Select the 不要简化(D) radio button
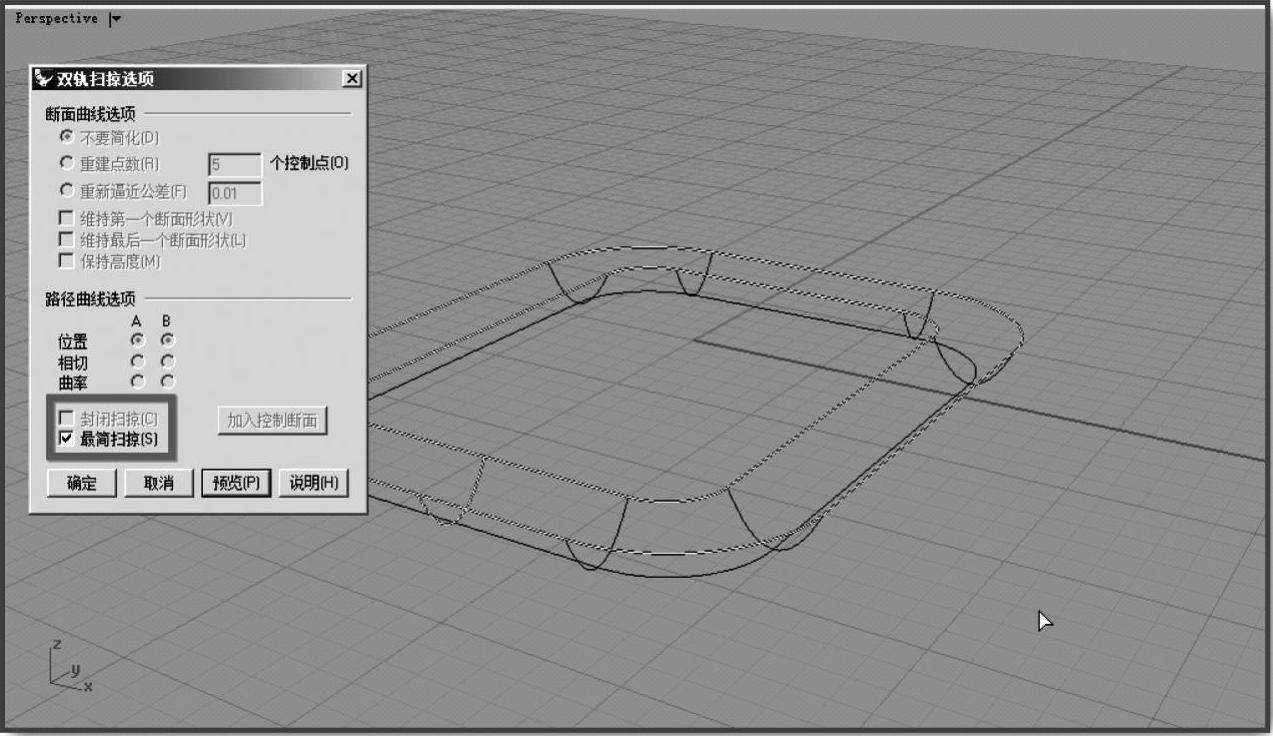 67,137
